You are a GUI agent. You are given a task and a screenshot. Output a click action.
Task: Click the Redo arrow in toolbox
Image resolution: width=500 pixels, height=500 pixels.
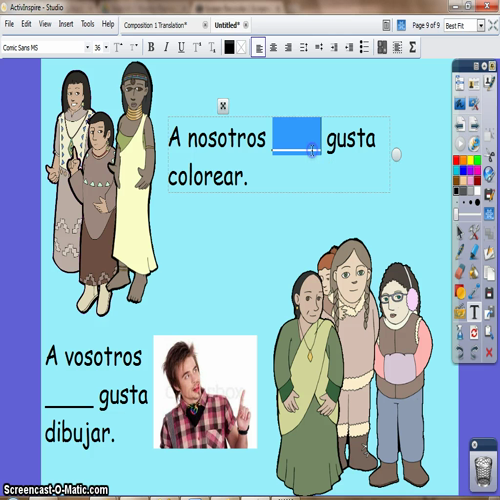pos(474,353)
